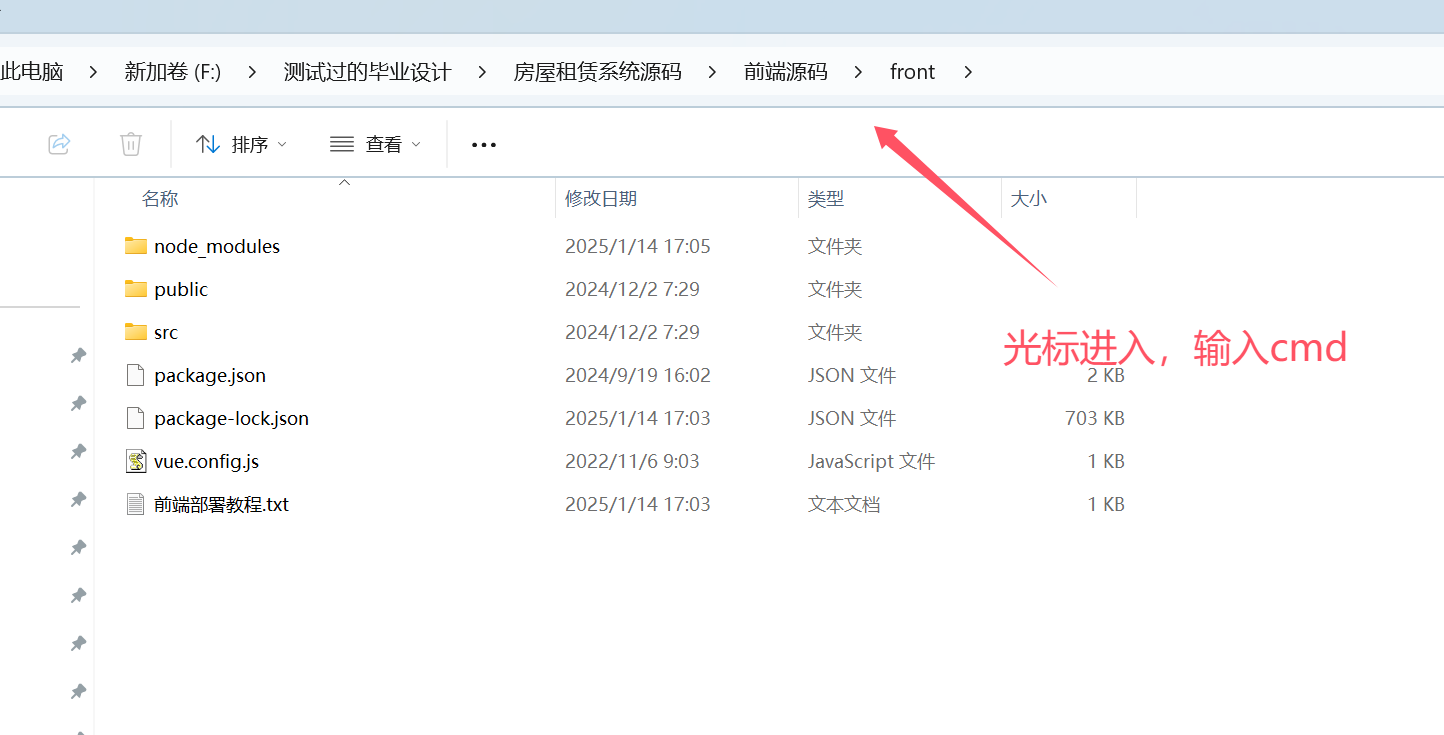Click the Delete trash icon

[130, 144]
